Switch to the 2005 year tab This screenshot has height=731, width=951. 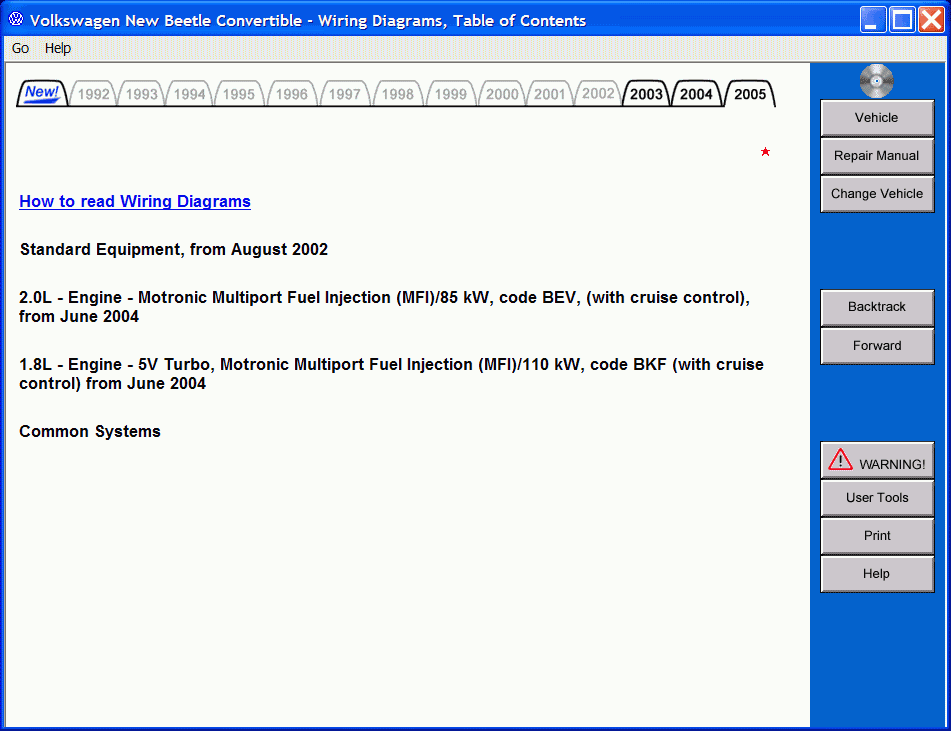tap(750, 94)
